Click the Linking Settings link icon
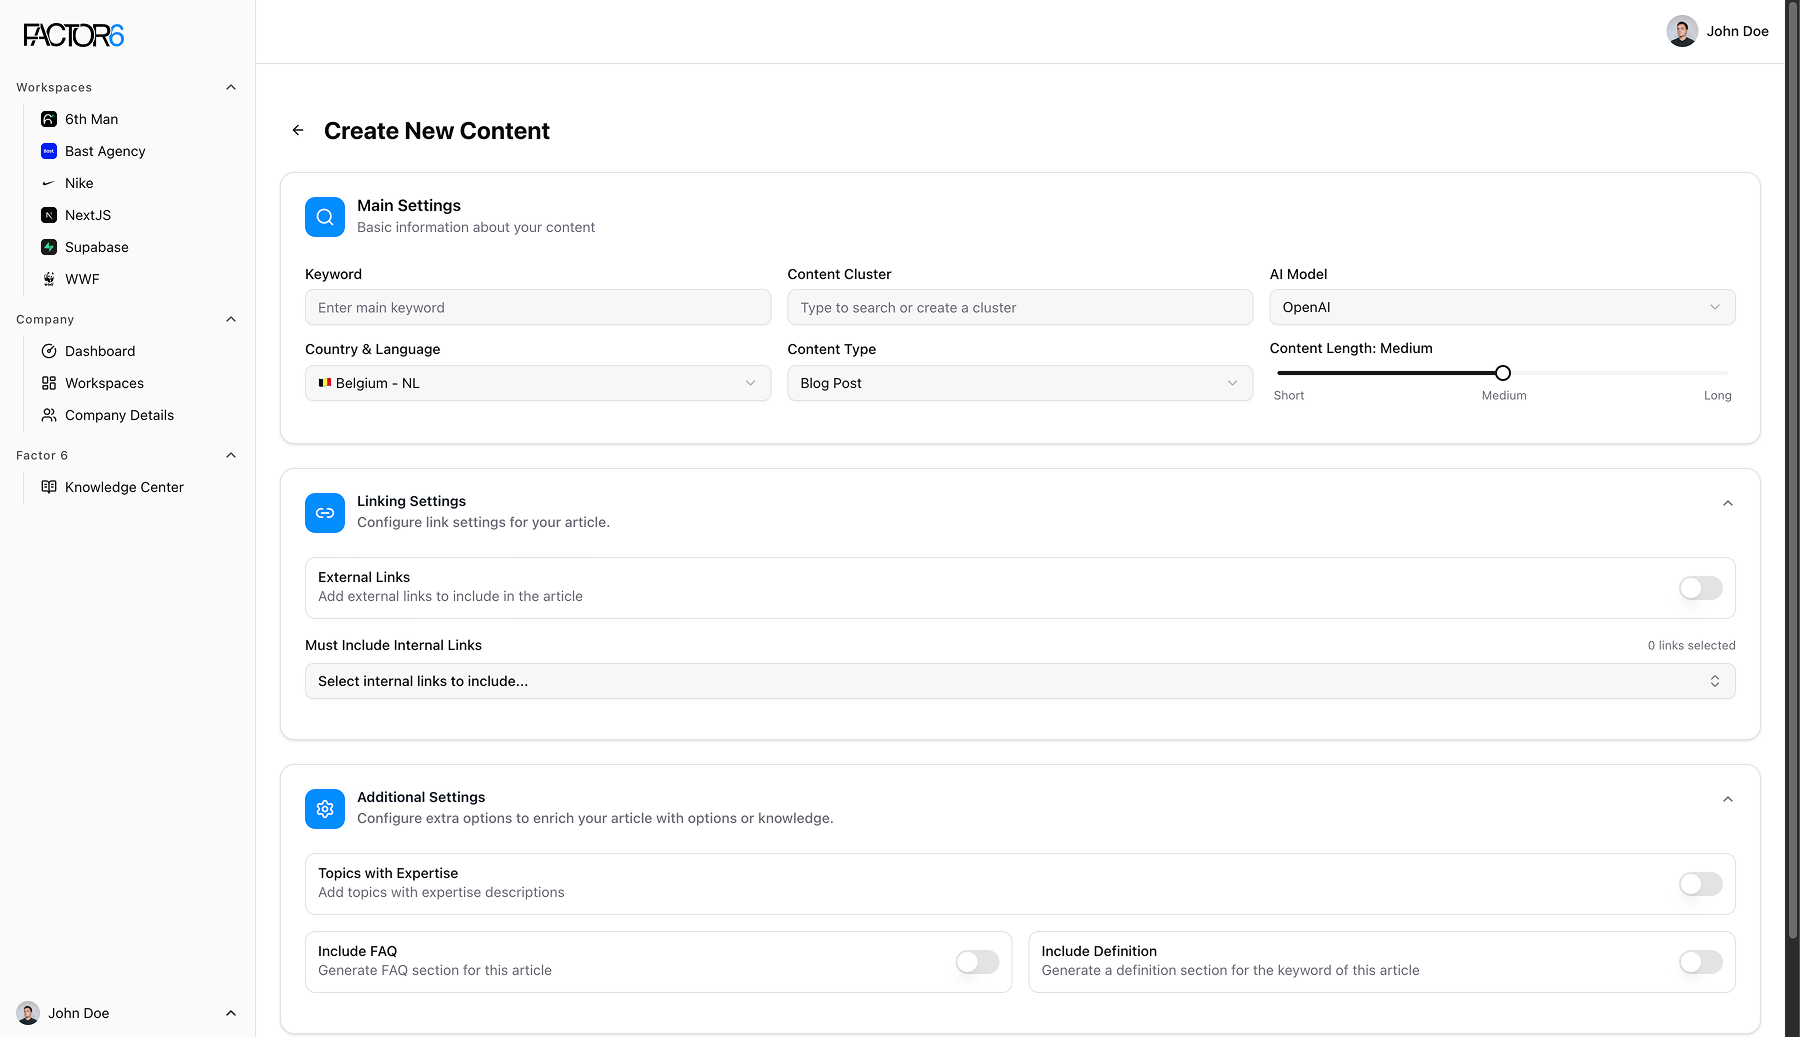The image size is (1800, 1037). (x=325, y=513)
